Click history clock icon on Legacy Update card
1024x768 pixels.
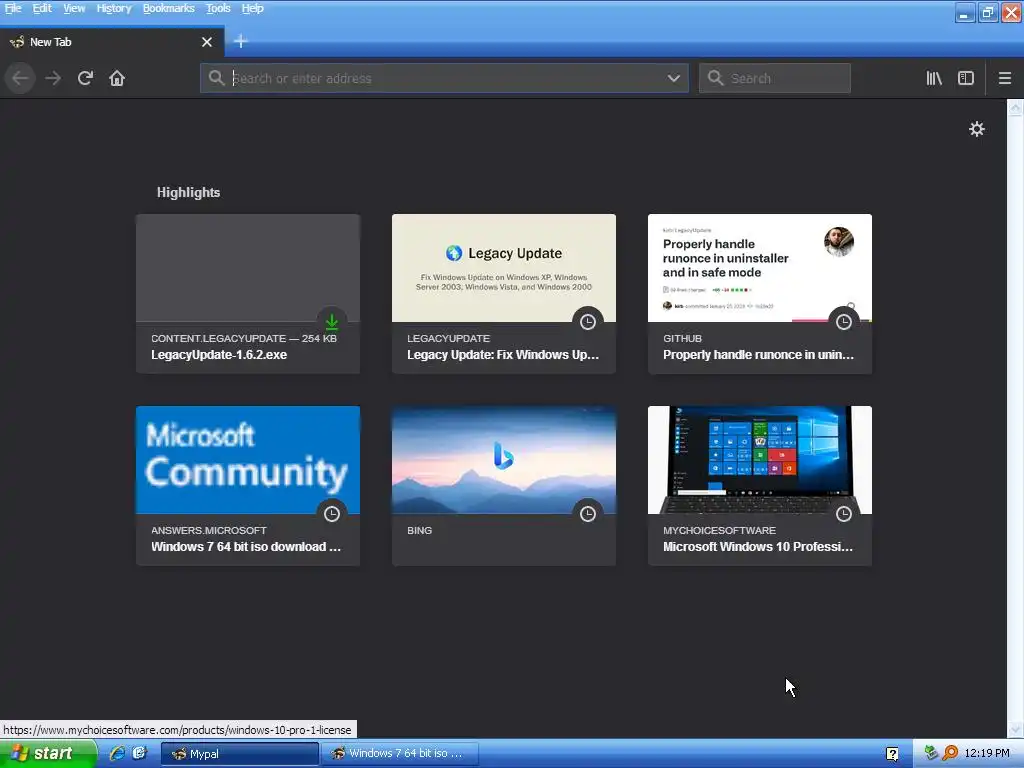click(x=588, y=321)
